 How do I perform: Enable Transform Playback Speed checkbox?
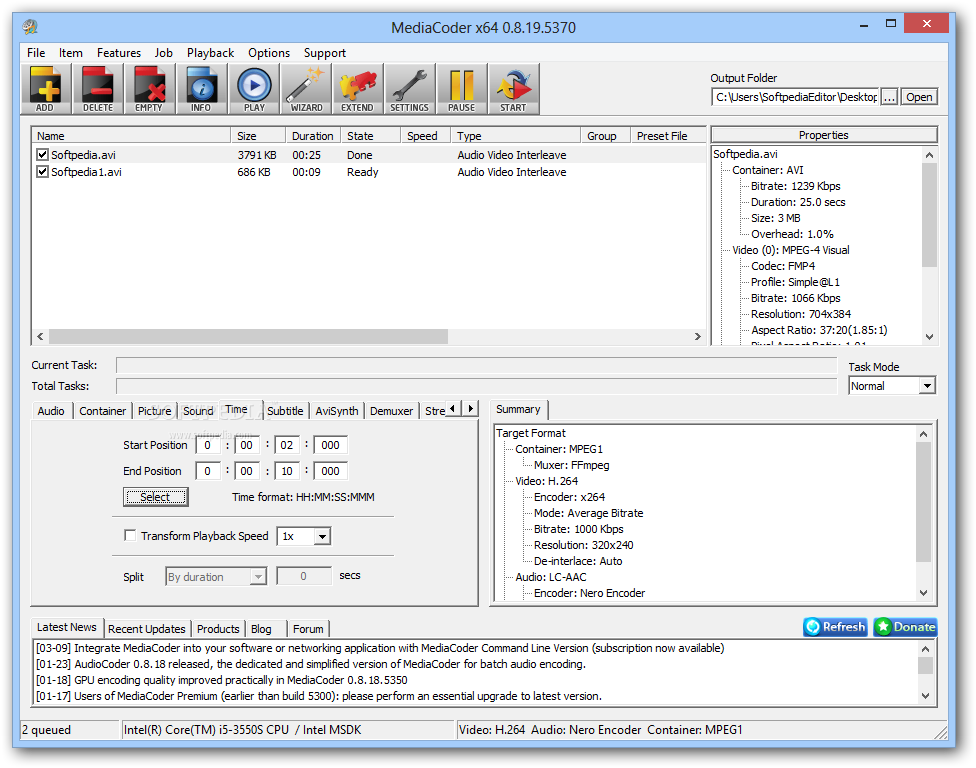click(130, 535)
